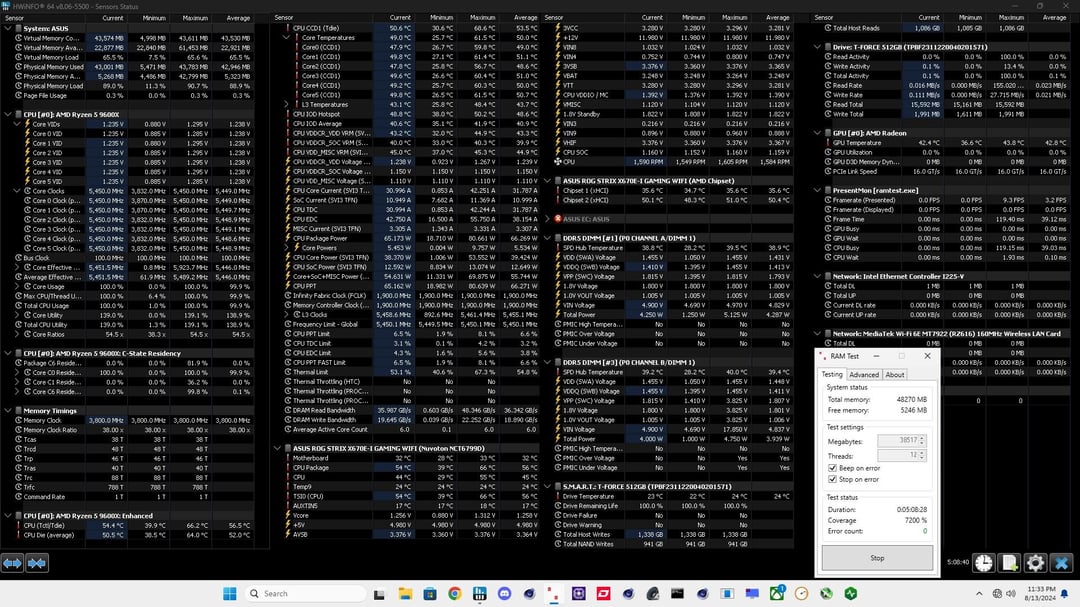Expand the L3 Temperatures node
Screen dimensions: 1080x607
pos(287,105)
